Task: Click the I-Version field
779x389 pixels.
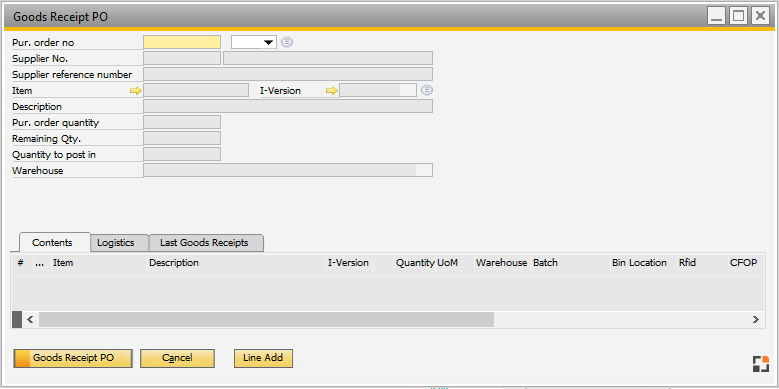Action: pyautogui.click(x=378, y=90)
